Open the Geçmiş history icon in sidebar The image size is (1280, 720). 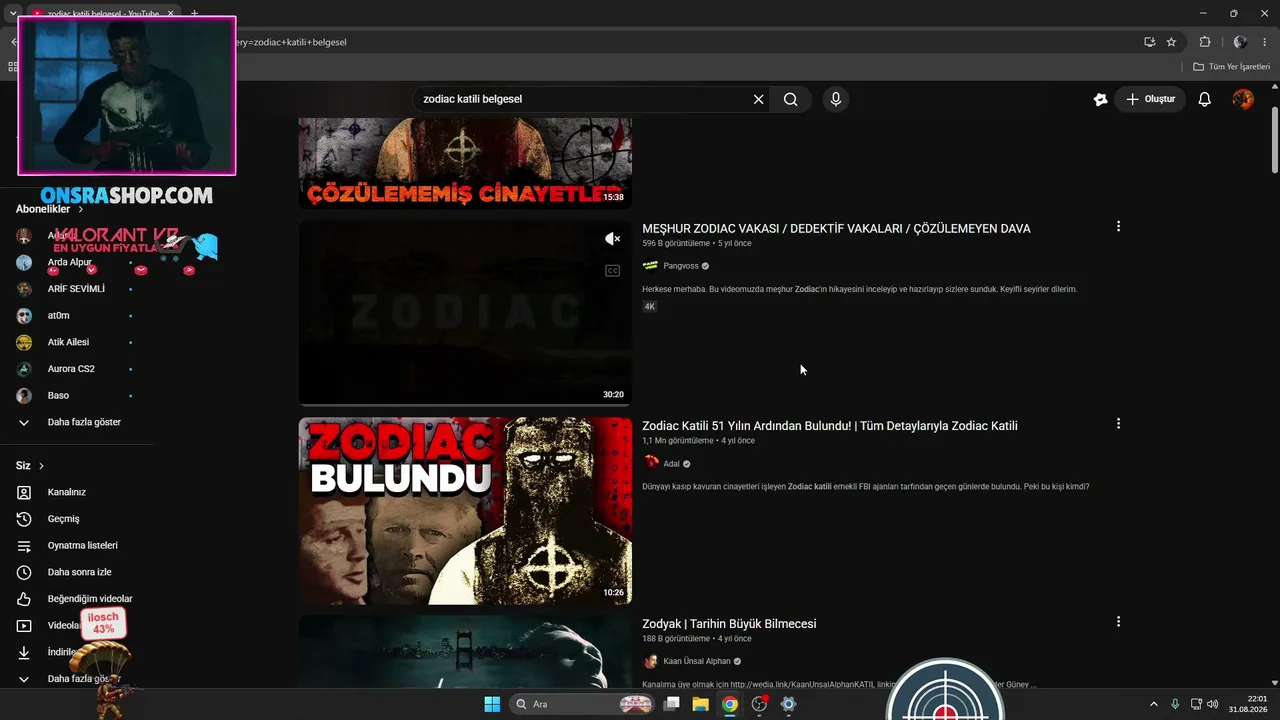point(24,519)
